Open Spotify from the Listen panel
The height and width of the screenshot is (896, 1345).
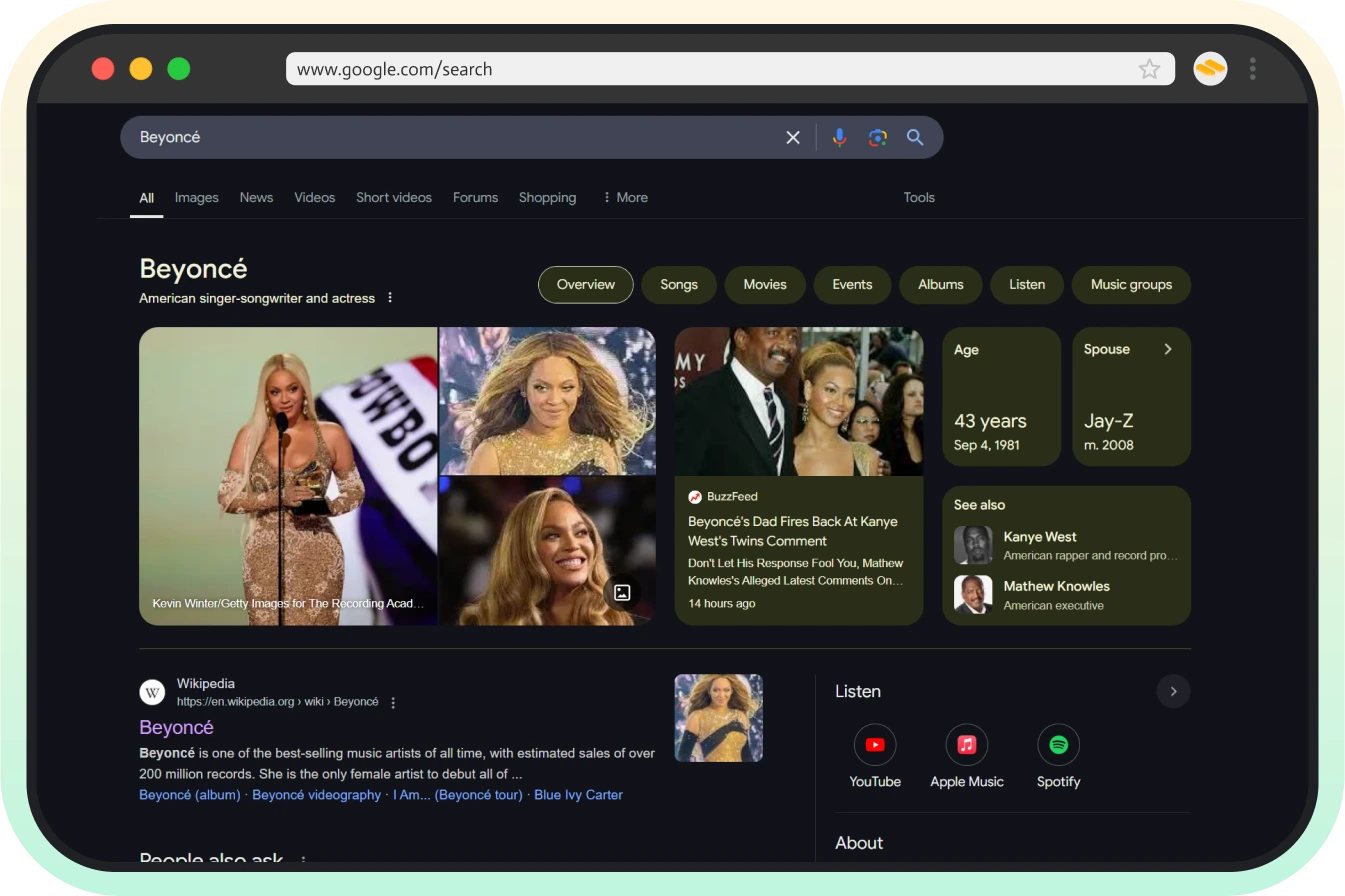tap(1058, 744)
